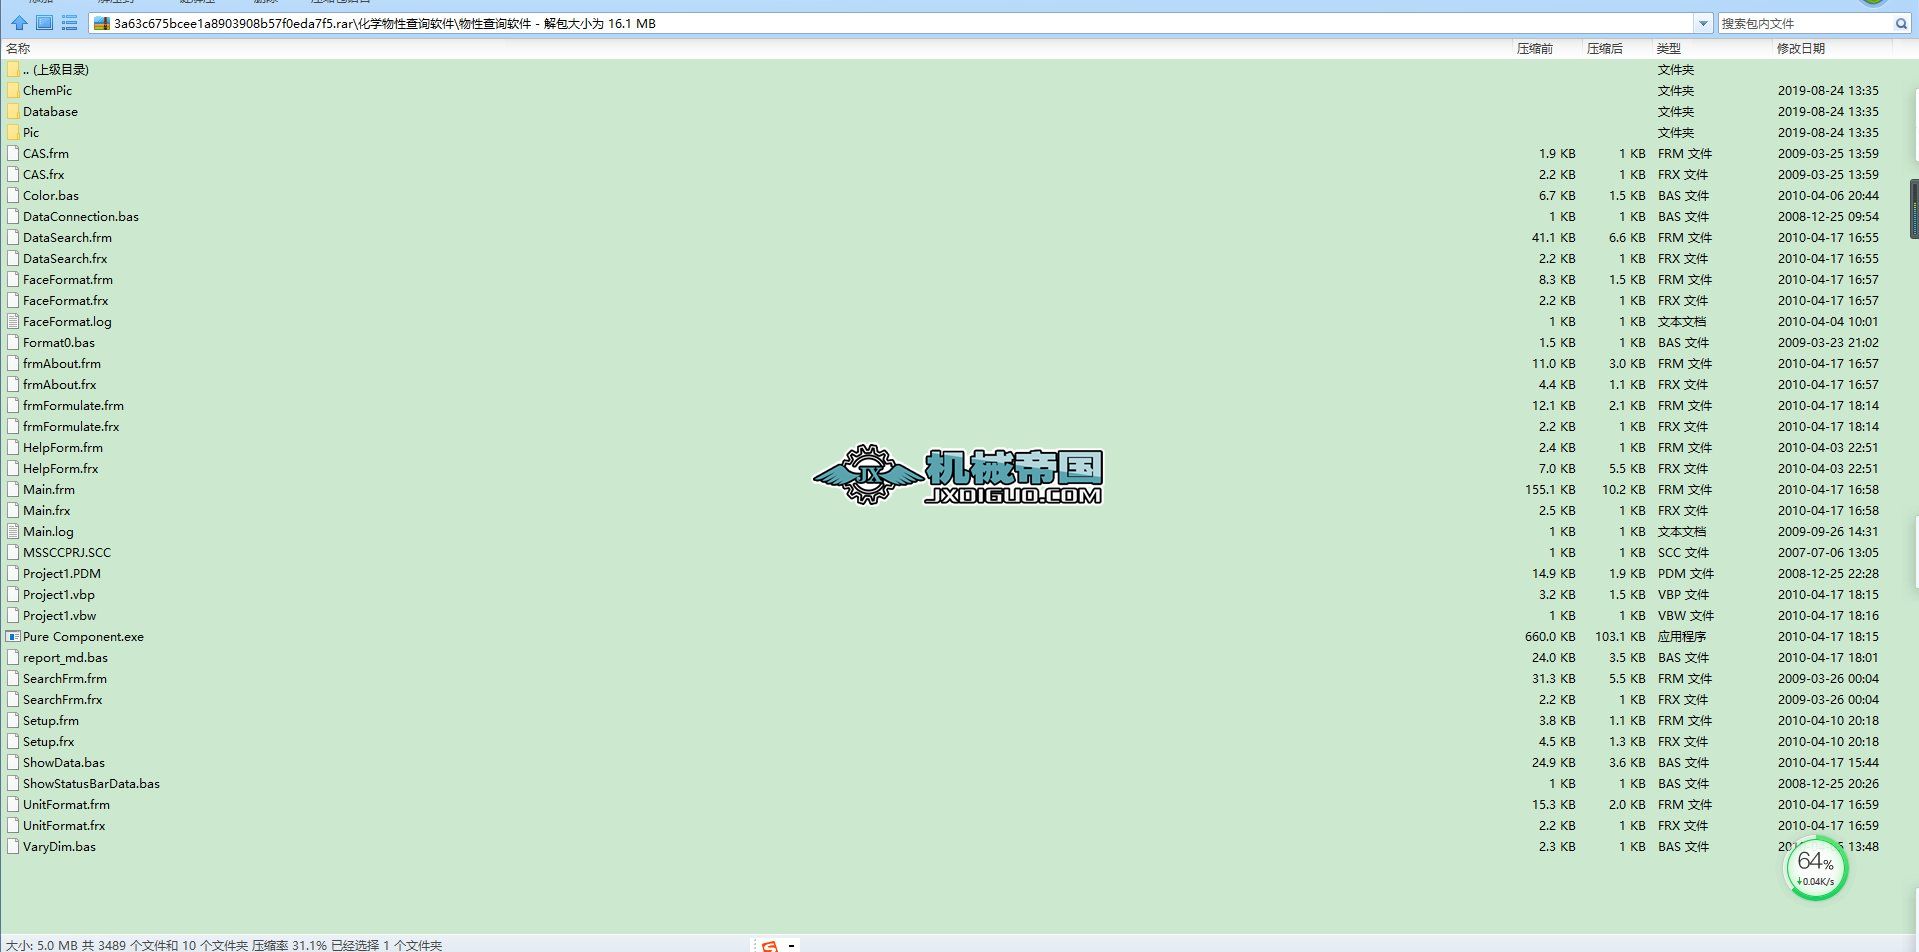Image resolution: width=1919 pixels, height=952 pixels.
Task: Click the archive path text in address bar
Action: click(x=385, y=23)
